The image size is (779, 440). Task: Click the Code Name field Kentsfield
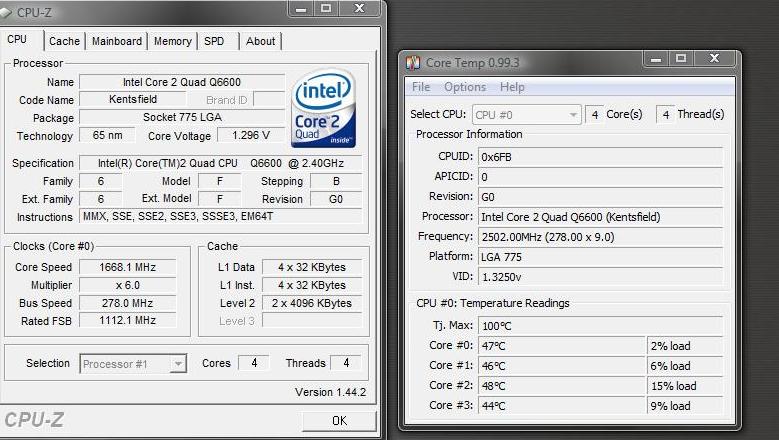[133, 99]
